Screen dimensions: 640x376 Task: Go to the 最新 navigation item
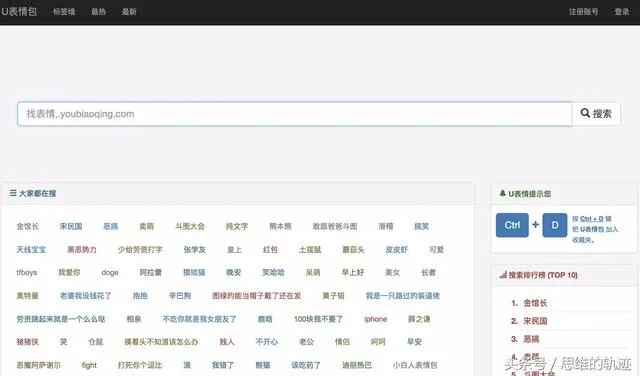[x=129, y=12]
